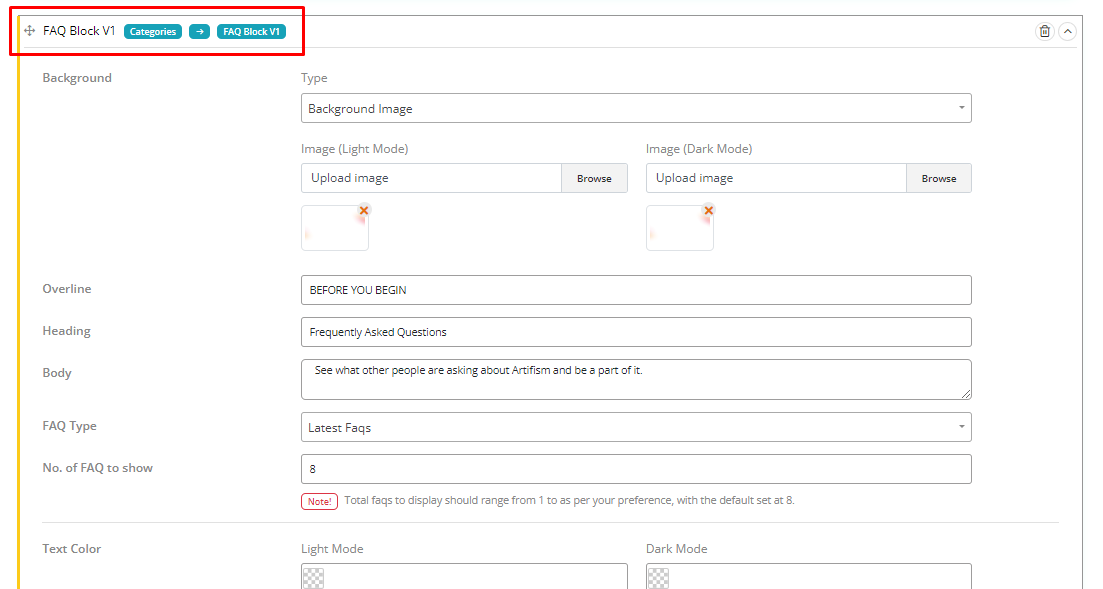Click into the Heading text field
The height and width of the screenshot is (589, 1103).
(x=635, y=332)
